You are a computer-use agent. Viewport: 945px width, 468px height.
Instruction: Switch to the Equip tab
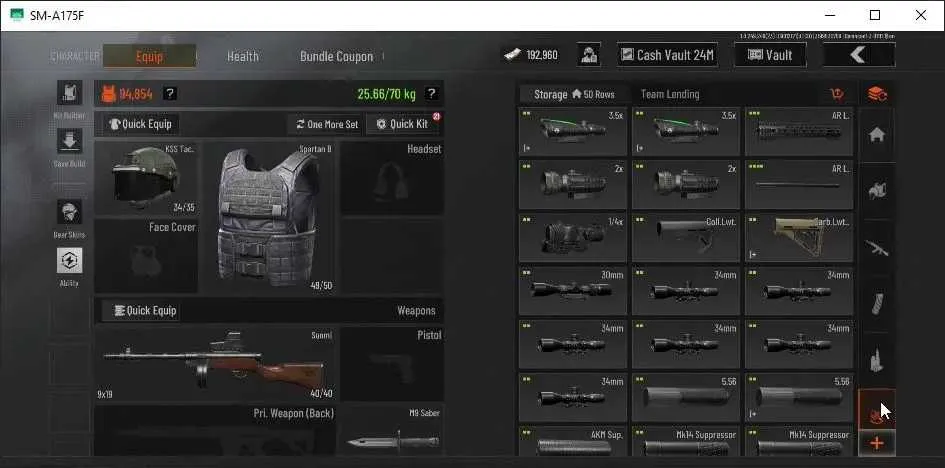(149, 57)
